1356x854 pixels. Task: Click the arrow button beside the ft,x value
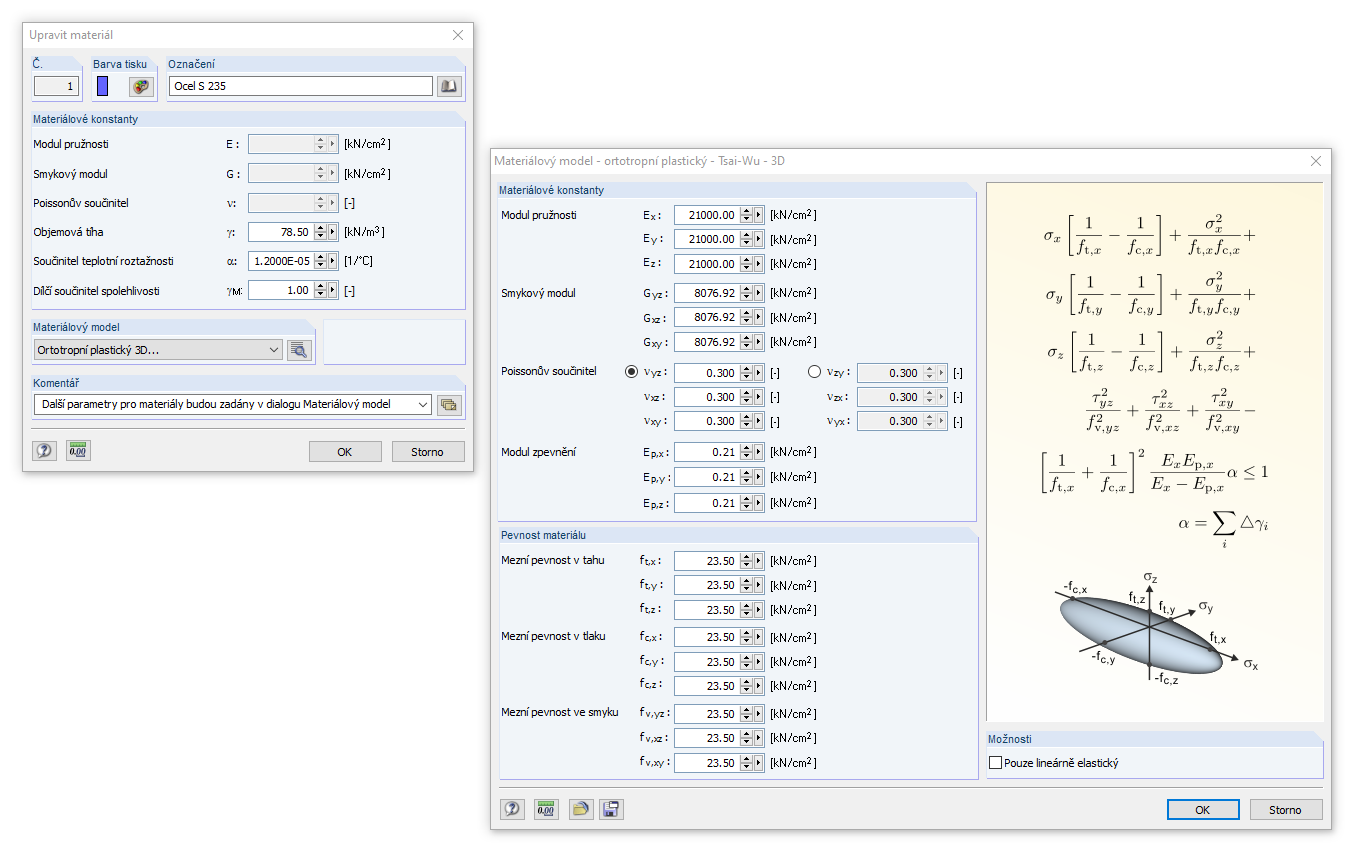coord(759,561)
